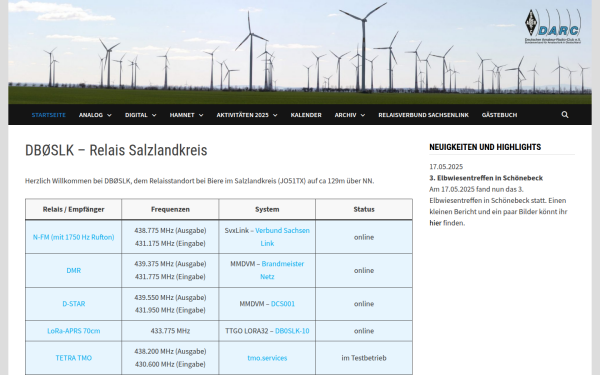Select the '439.550 MHz (Ausgabe)' text
600x375 pixels.
click(170, 297)
